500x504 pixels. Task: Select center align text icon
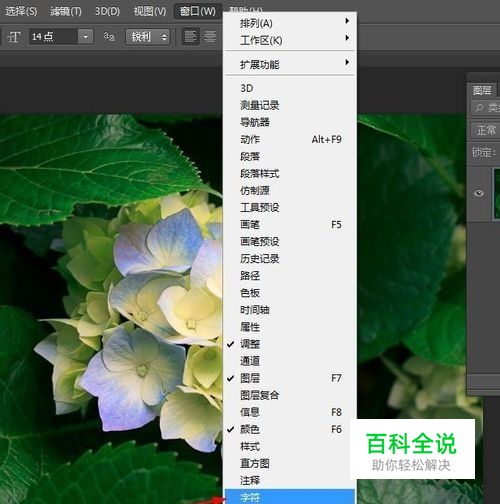point(210,36)
